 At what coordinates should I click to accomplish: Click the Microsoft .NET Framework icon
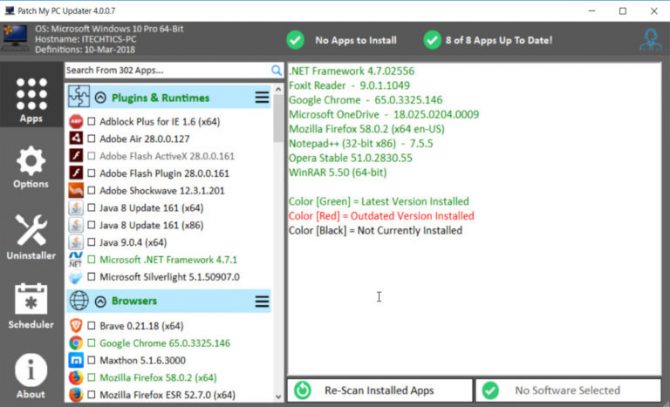point(76,260)
